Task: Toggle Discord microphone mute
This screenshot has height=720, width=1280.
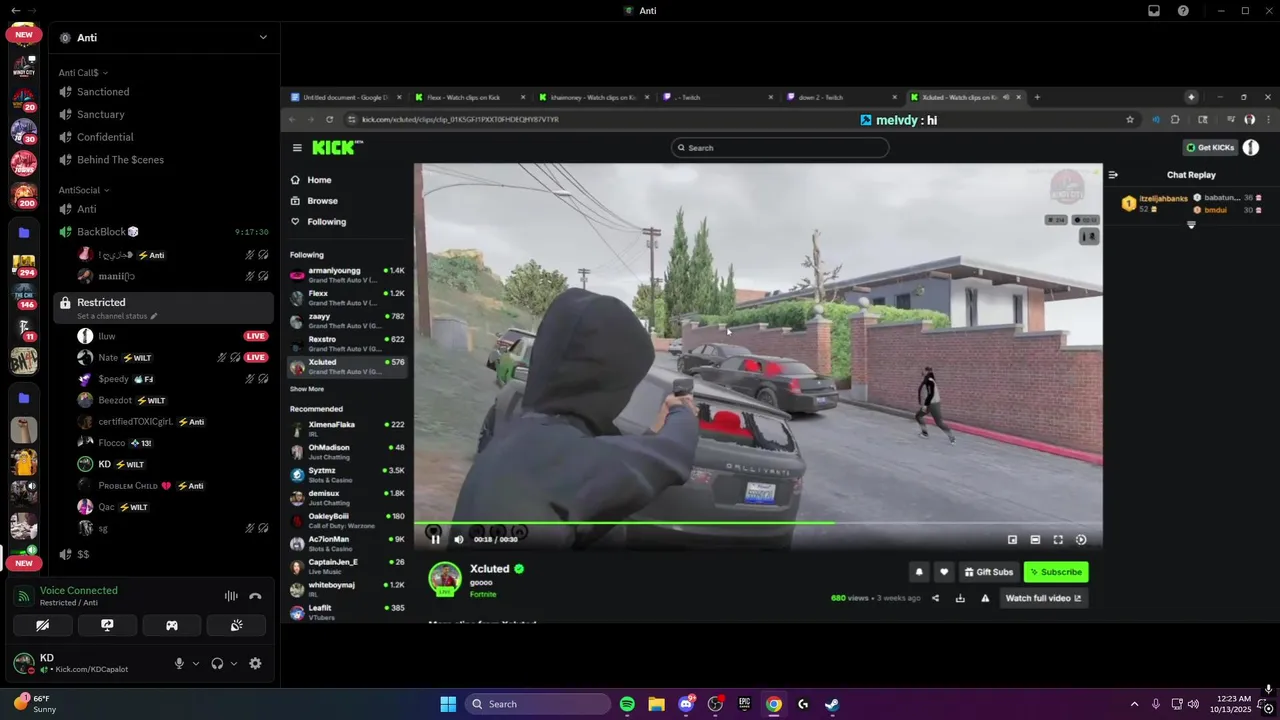Action: coord(180,663)
